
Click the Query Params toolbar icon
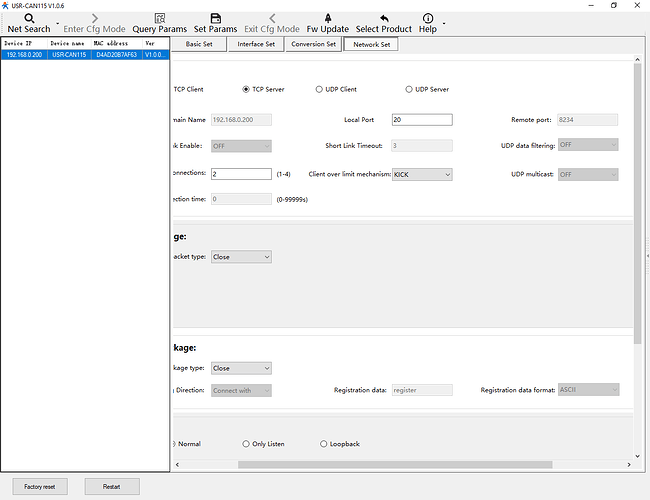tap(159, 18)
